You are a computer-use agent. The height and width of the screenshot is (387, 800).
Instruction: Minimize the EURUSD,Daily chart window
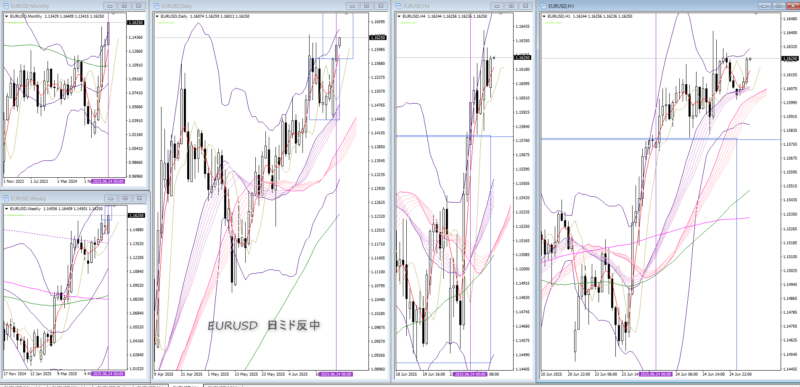[352, 6]
